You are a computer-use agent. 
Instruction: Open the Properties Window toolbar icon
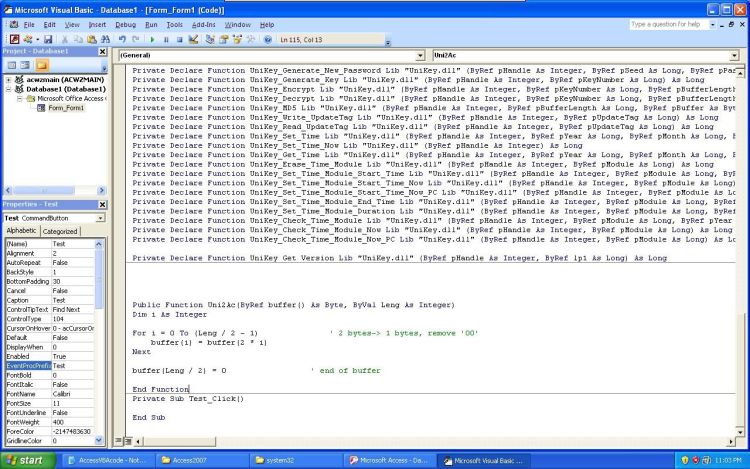click(223, 39)
